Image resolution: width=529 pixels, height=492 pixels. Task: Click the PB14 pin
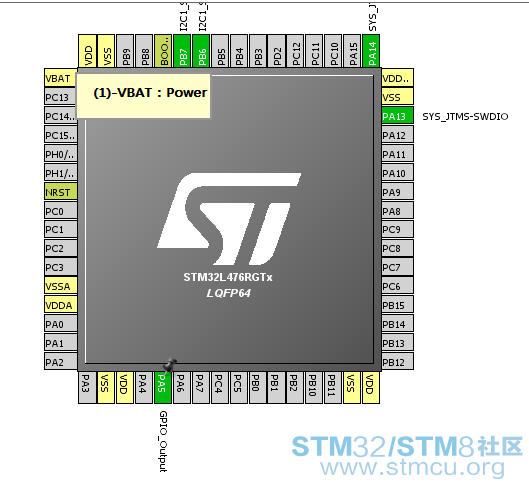point(397,324)
